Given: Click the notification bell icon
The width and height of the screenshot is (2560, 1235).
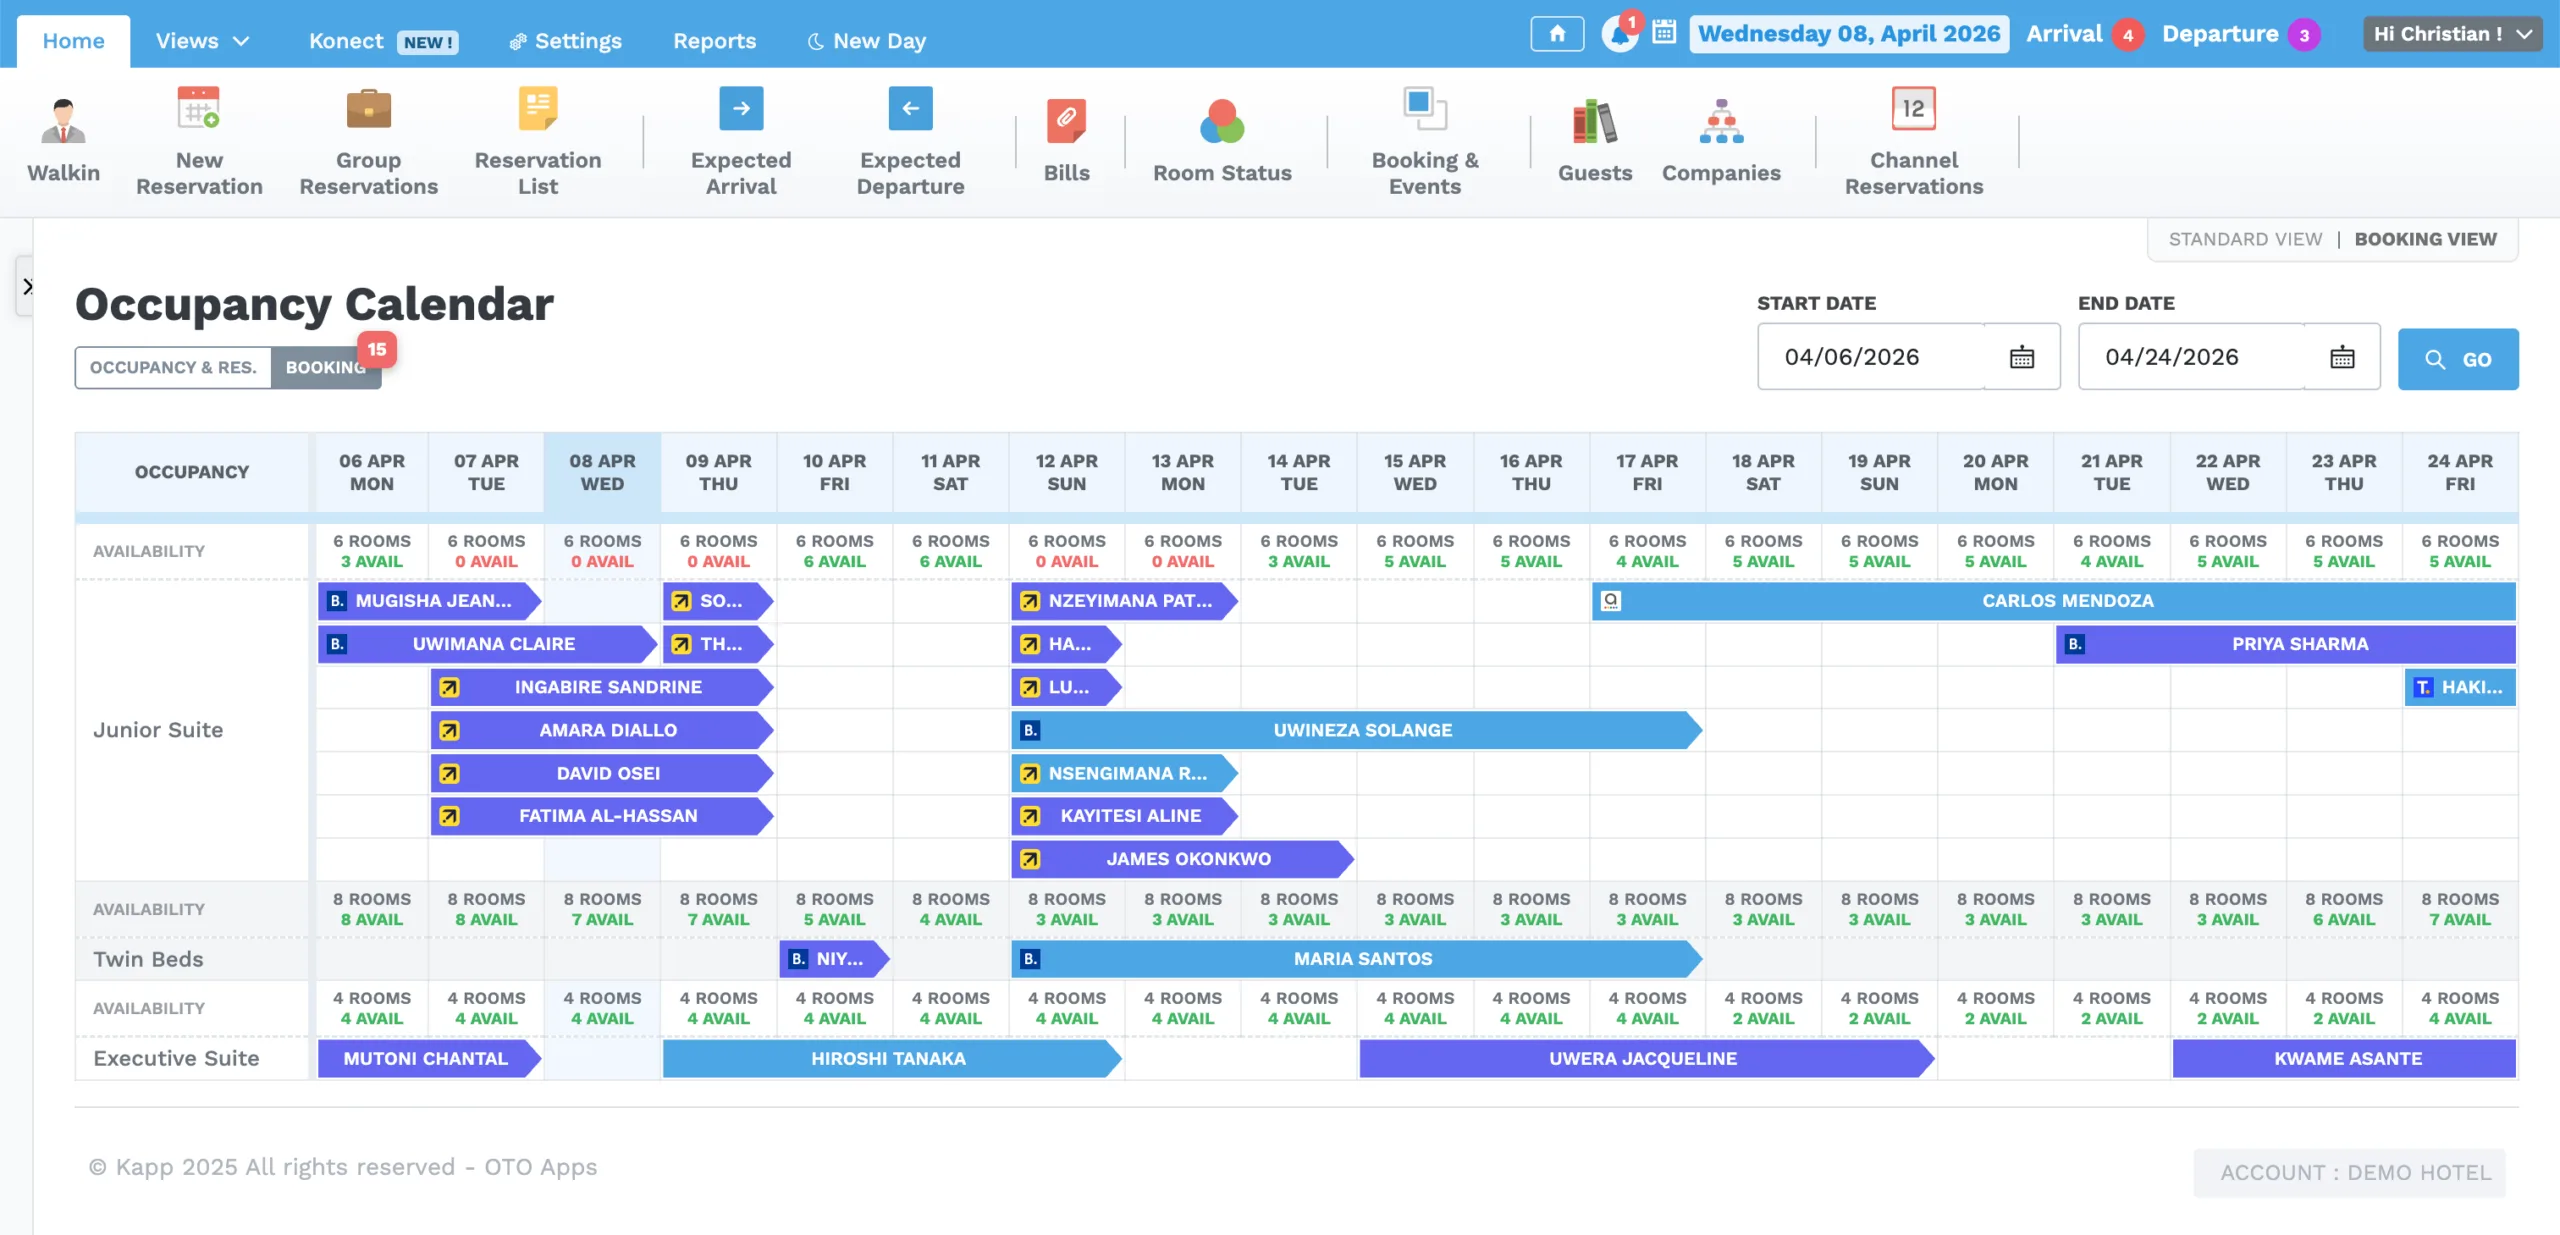Looking at the screenshot, I should pyautogui.click(x=1618, y=34).
